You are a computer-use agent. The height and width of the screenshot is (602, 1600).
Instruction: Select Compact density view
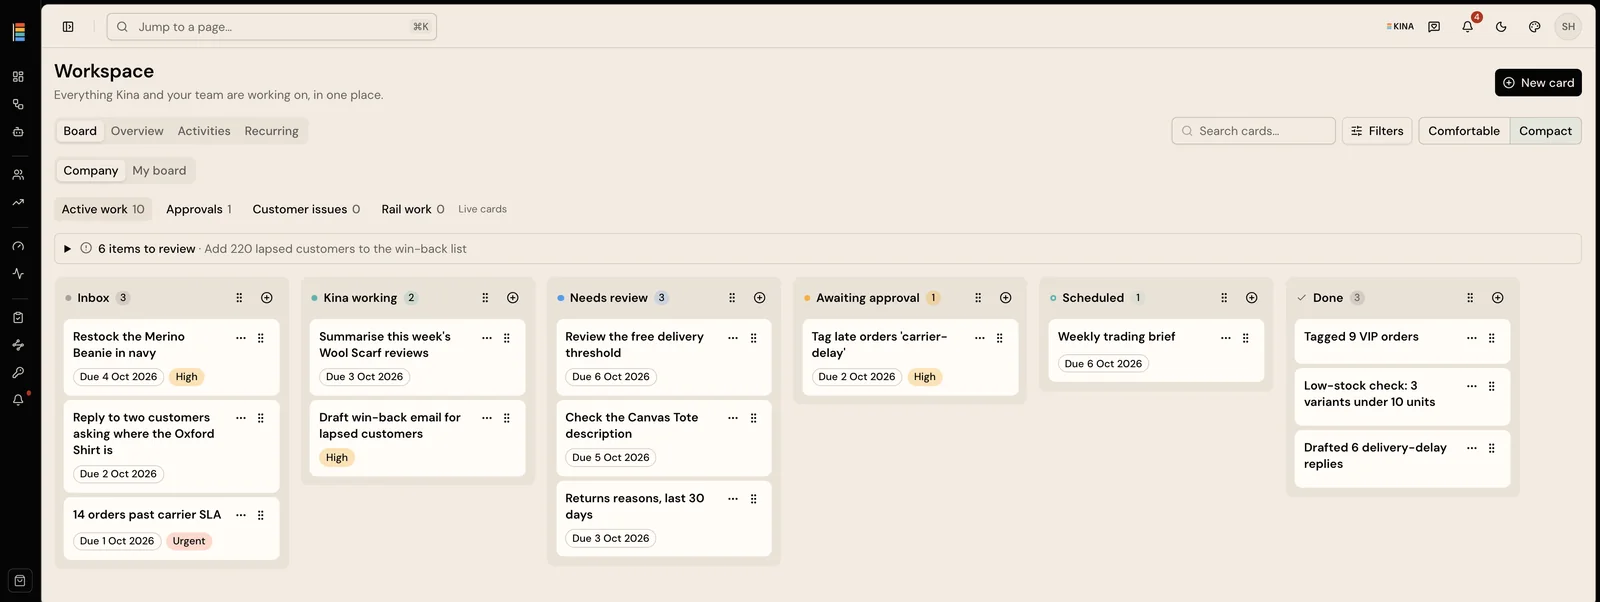[x=1546, y=131]
